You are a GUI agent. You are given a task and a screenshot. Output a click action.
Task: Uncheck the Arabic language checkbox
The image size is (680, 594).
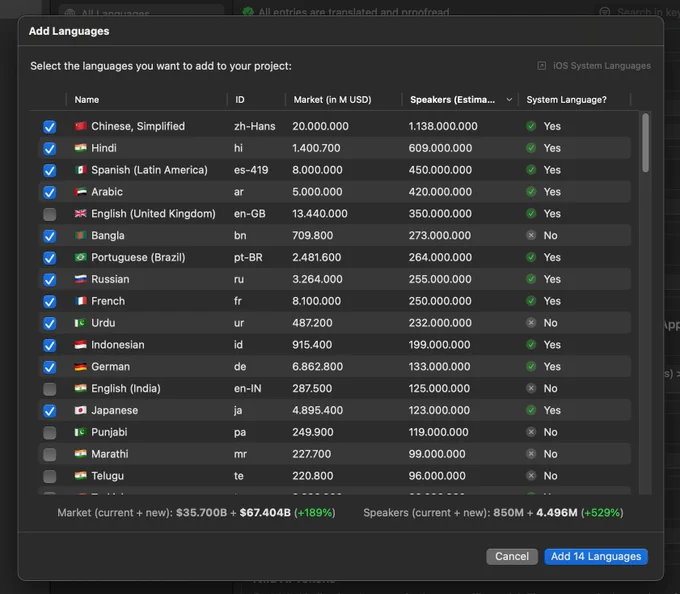point(50,192)
